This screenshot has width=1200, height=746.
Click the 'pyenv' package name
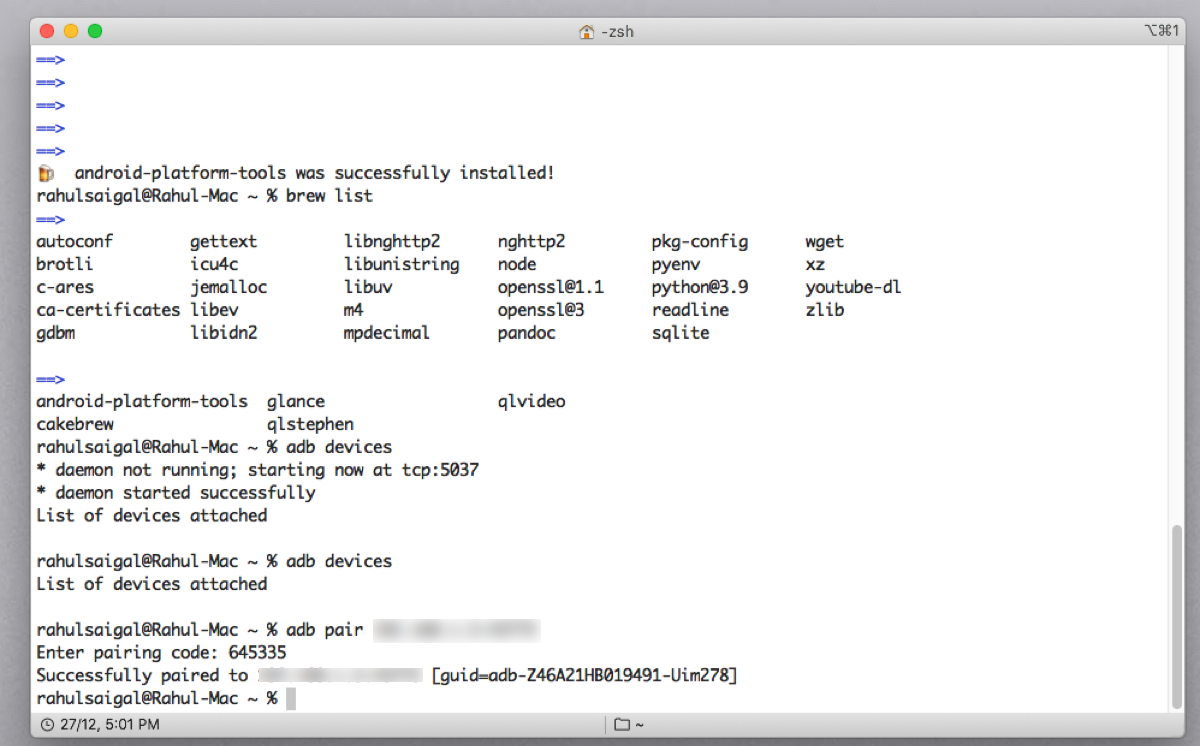[x=675, y=265]
